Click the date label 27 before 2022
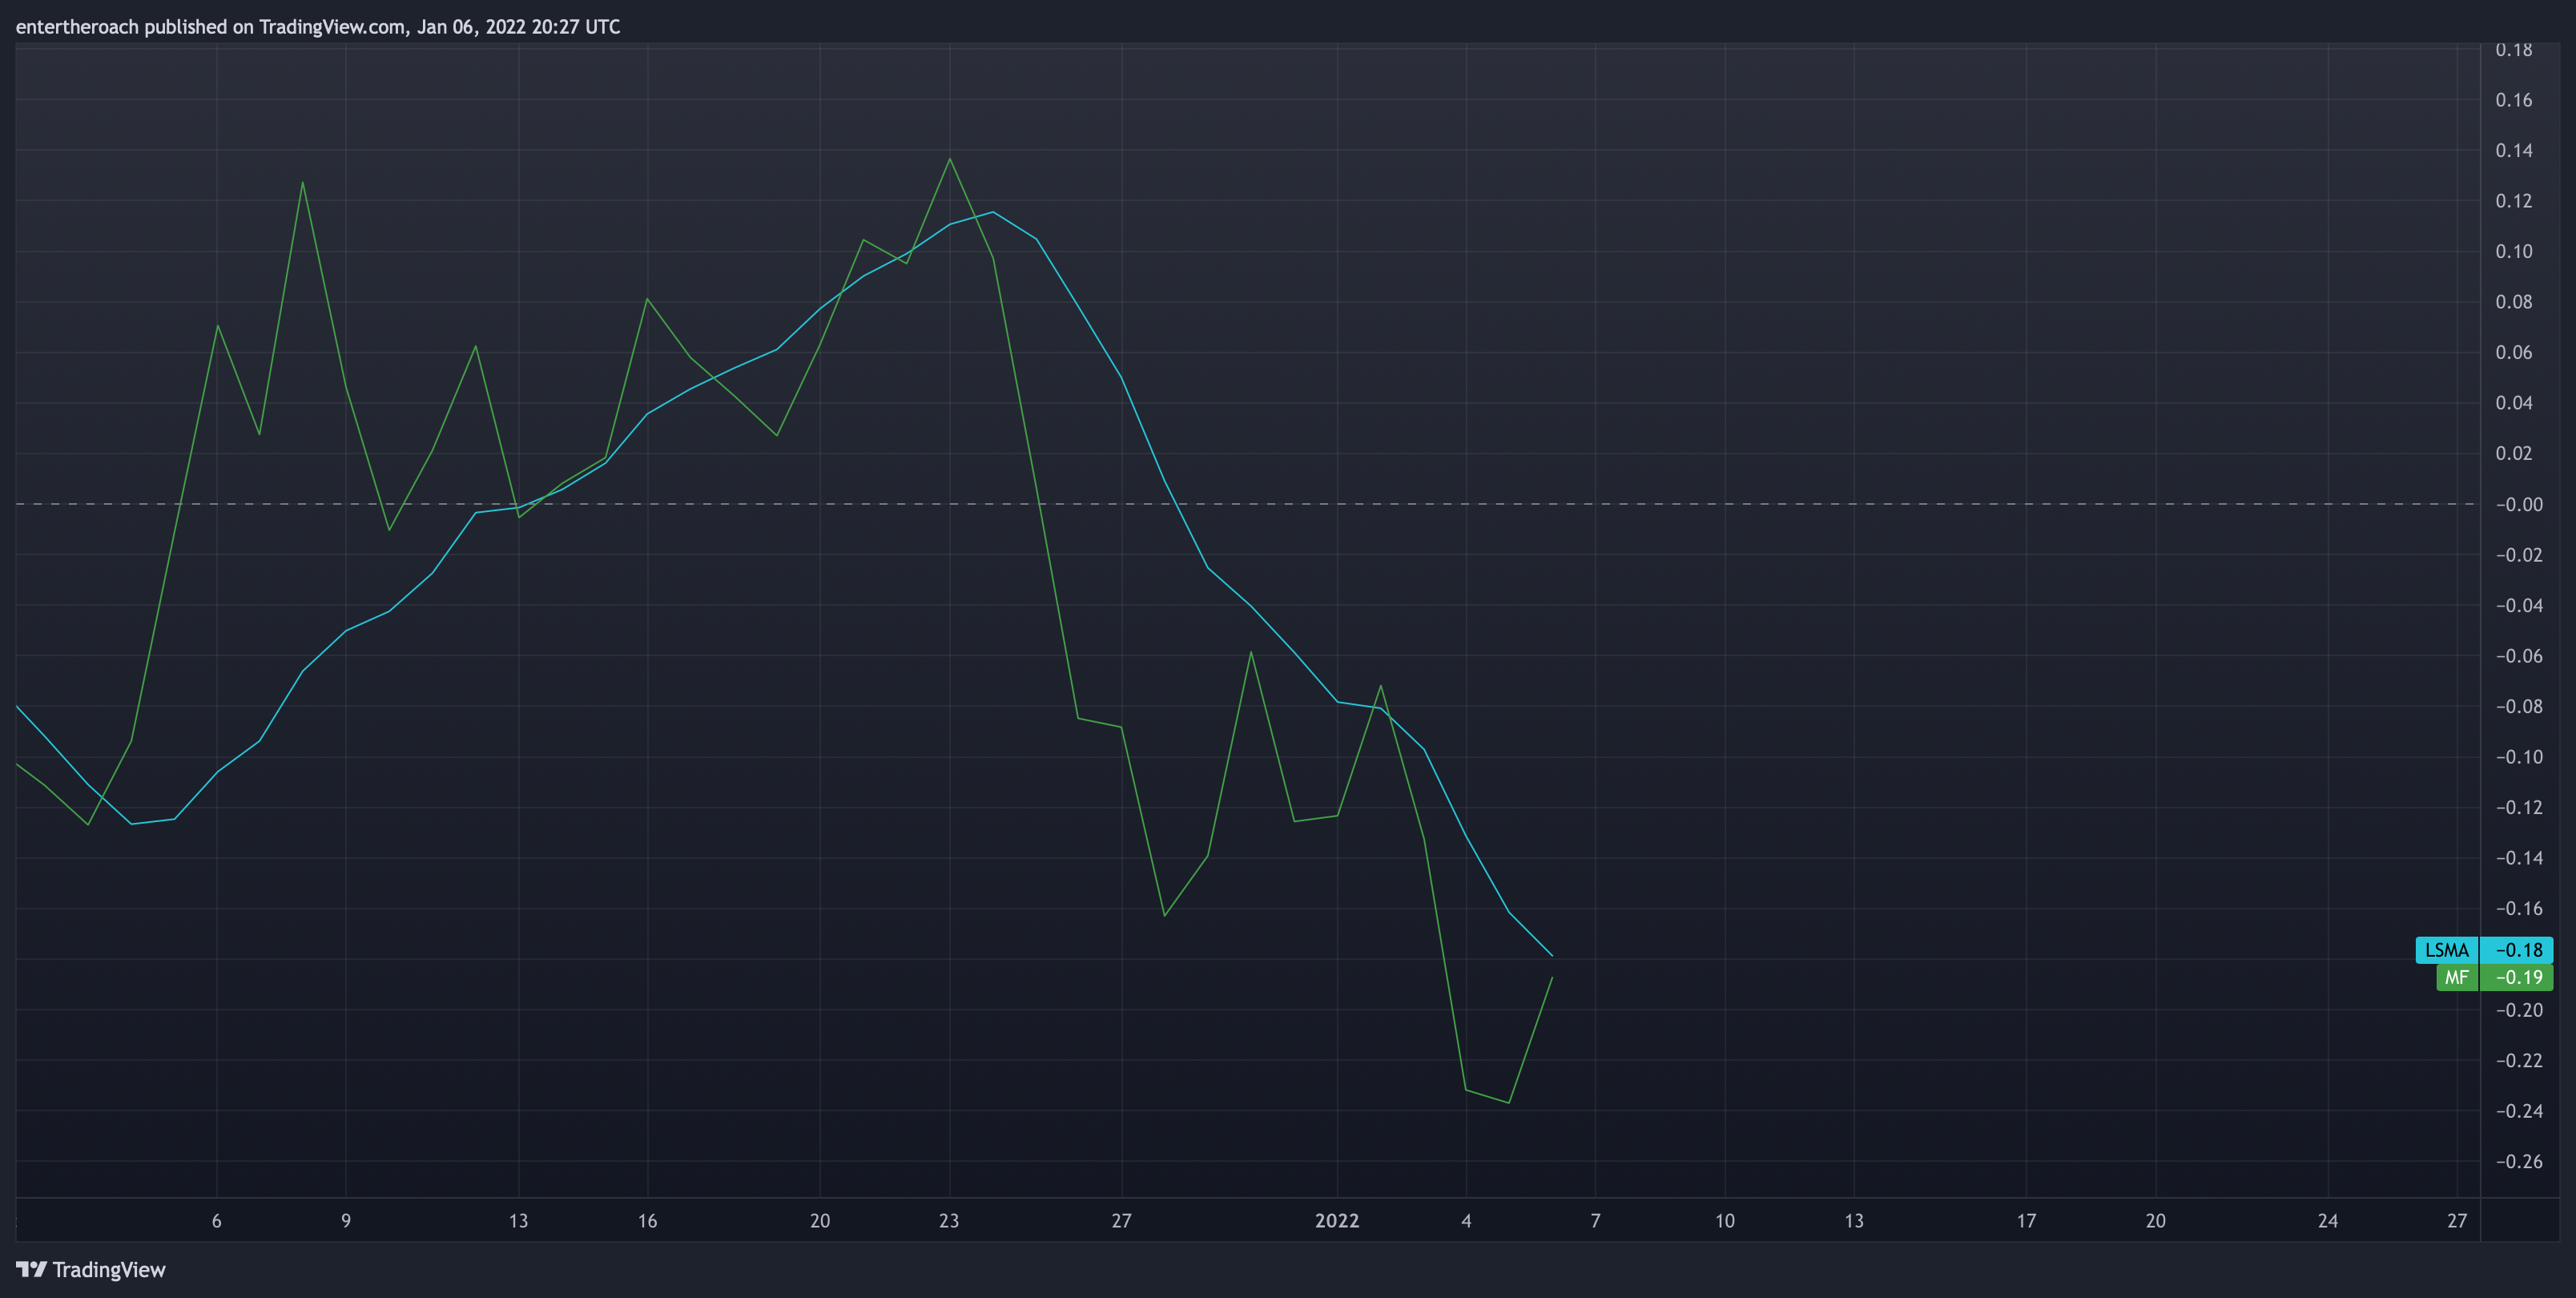The image size is (2576, 1298). point(1121,1220)
